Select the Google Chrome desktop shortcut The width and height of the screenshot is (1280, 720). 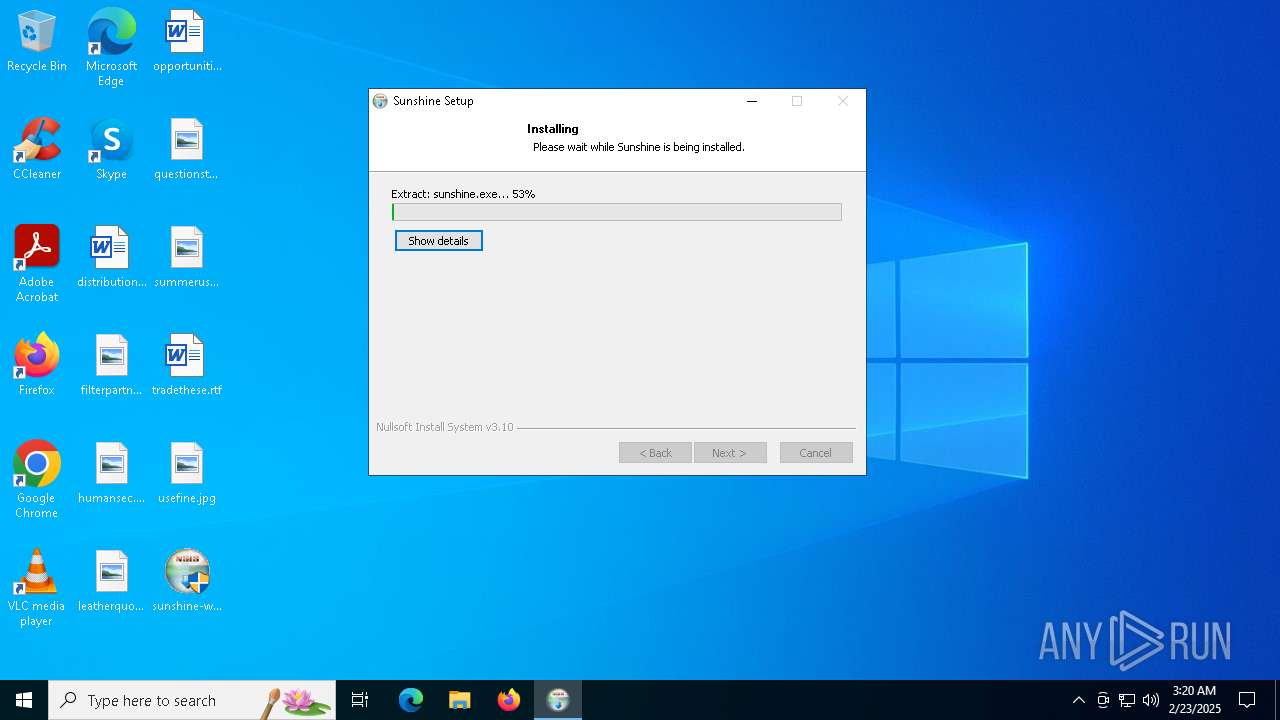pyautogui.click(x=36, y=480)
